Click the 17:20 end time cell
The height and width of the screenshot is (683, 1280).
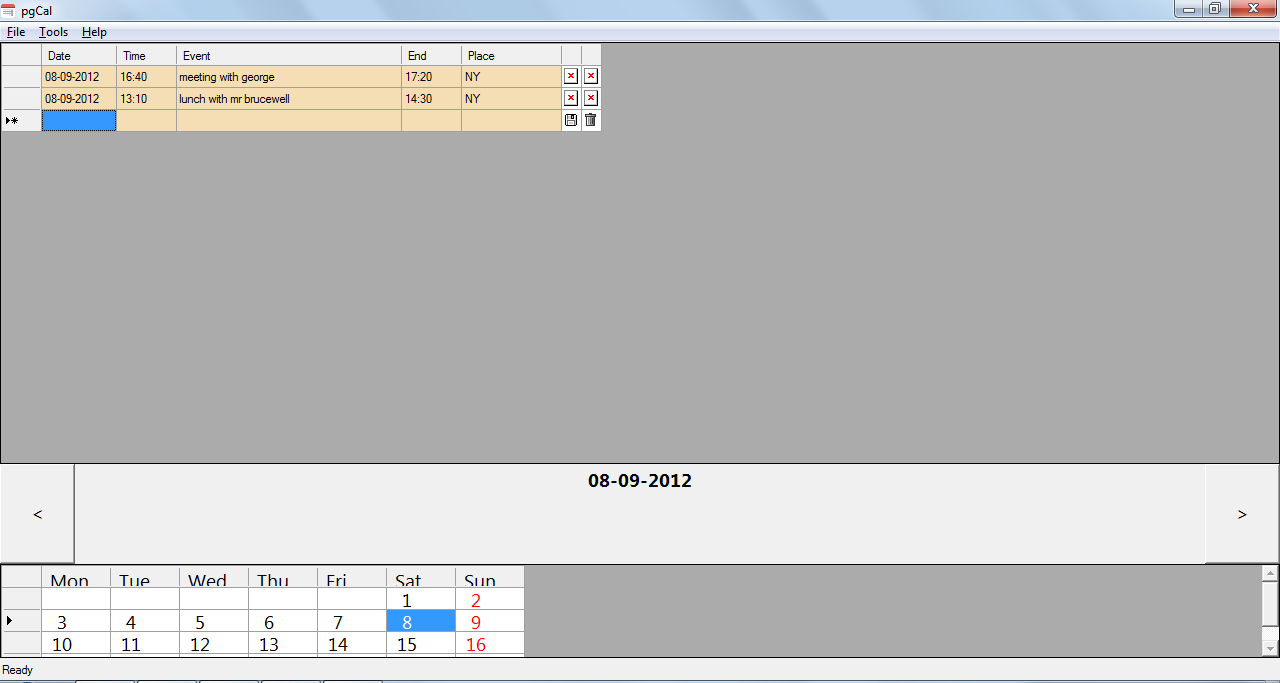[x=432, y=76]
